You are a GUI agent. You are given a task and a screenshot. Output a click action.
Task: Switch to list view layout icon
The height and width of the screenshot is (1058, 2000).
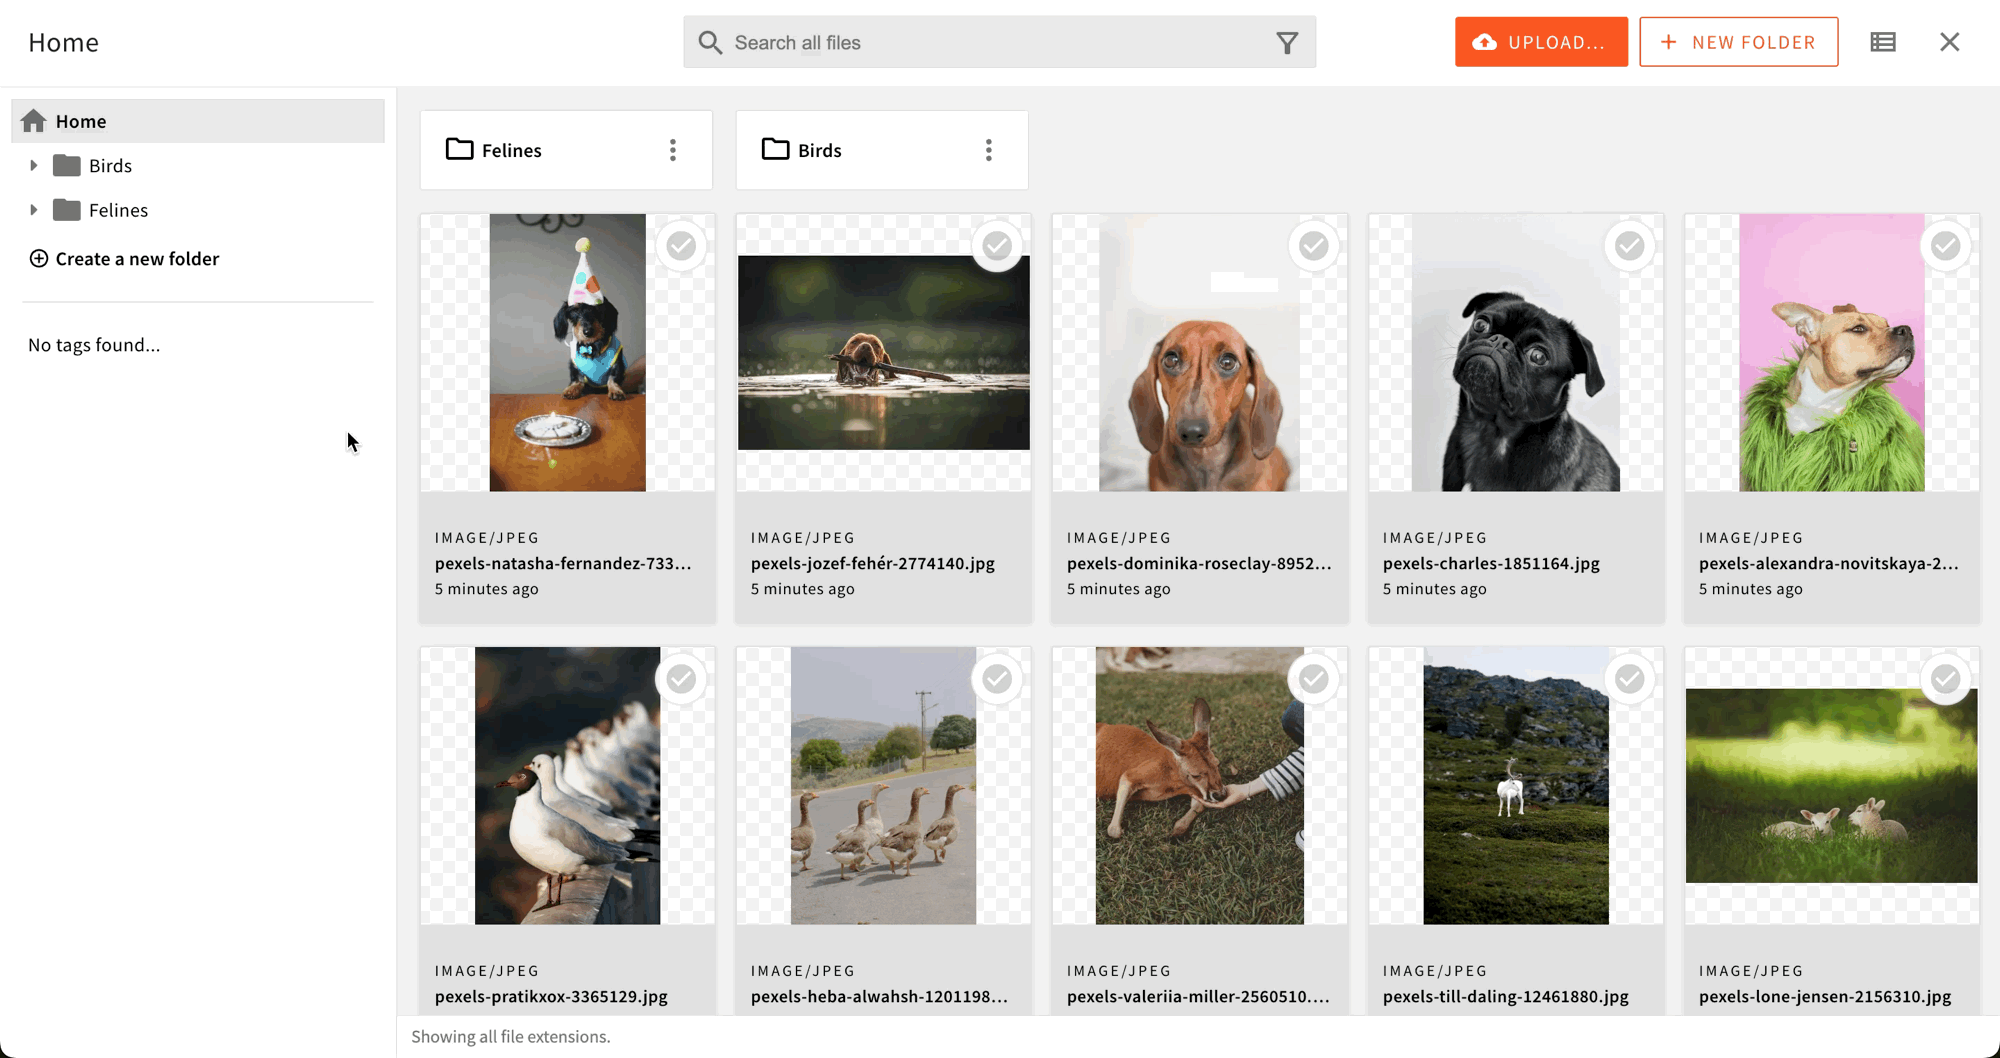click(1883, 42)
